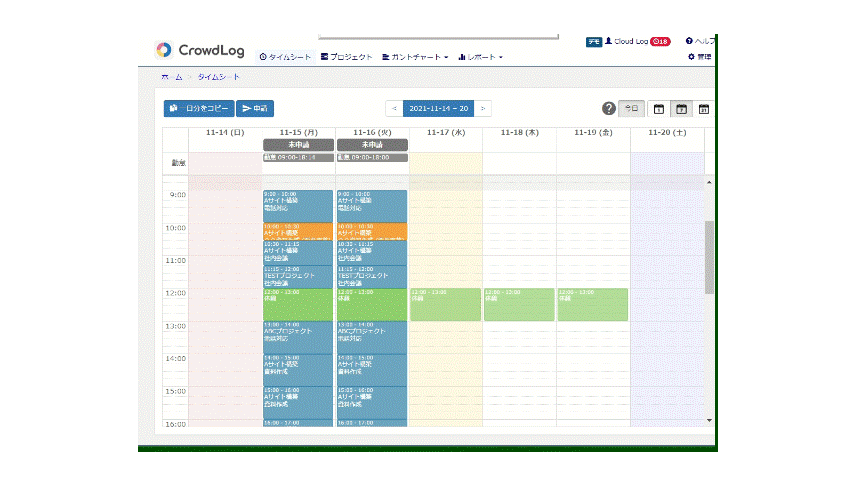Click the タイムシート breadcrumb link
This screenshot has width=853, height=480.
tap(218, 77)
